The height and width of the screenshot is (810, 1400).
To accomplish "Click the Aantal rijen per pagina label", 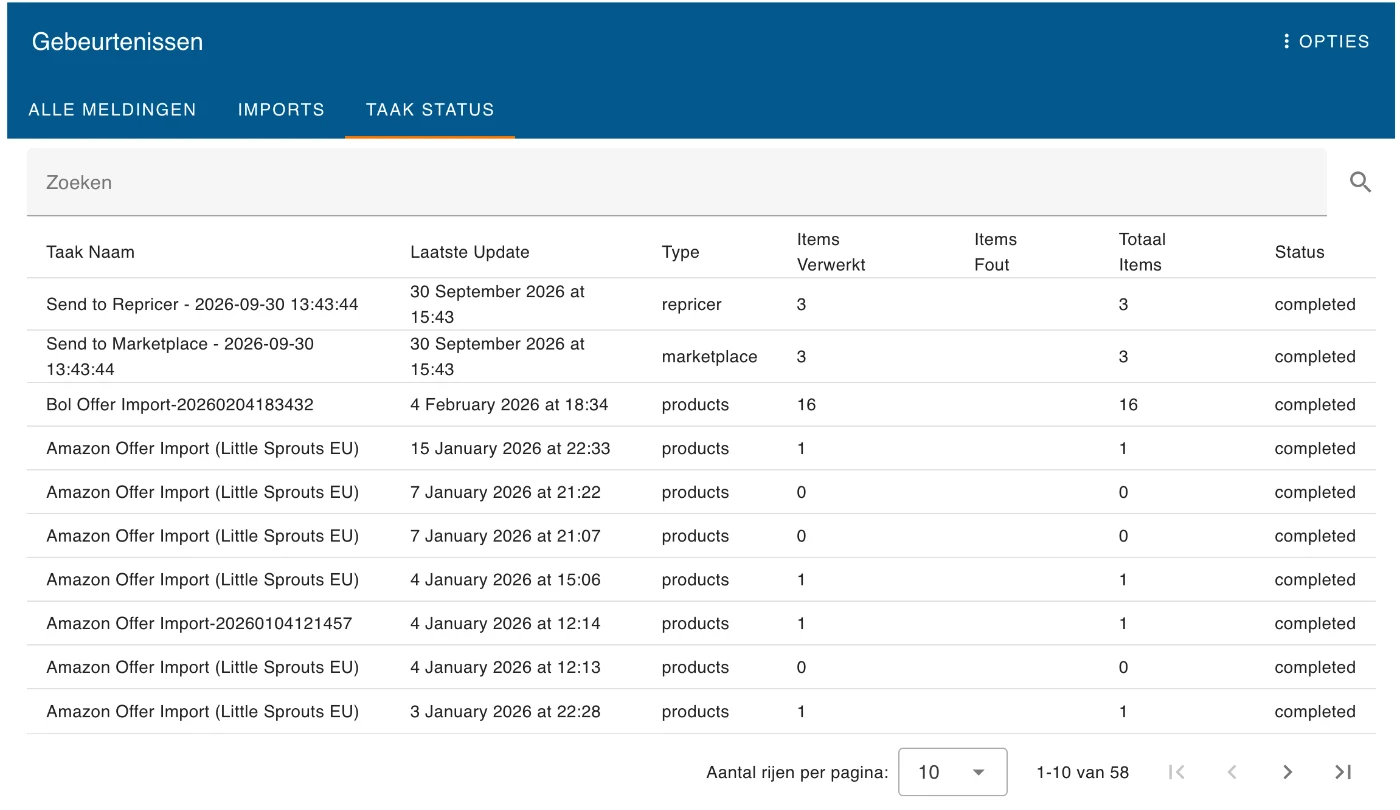I will click(797, 772).
